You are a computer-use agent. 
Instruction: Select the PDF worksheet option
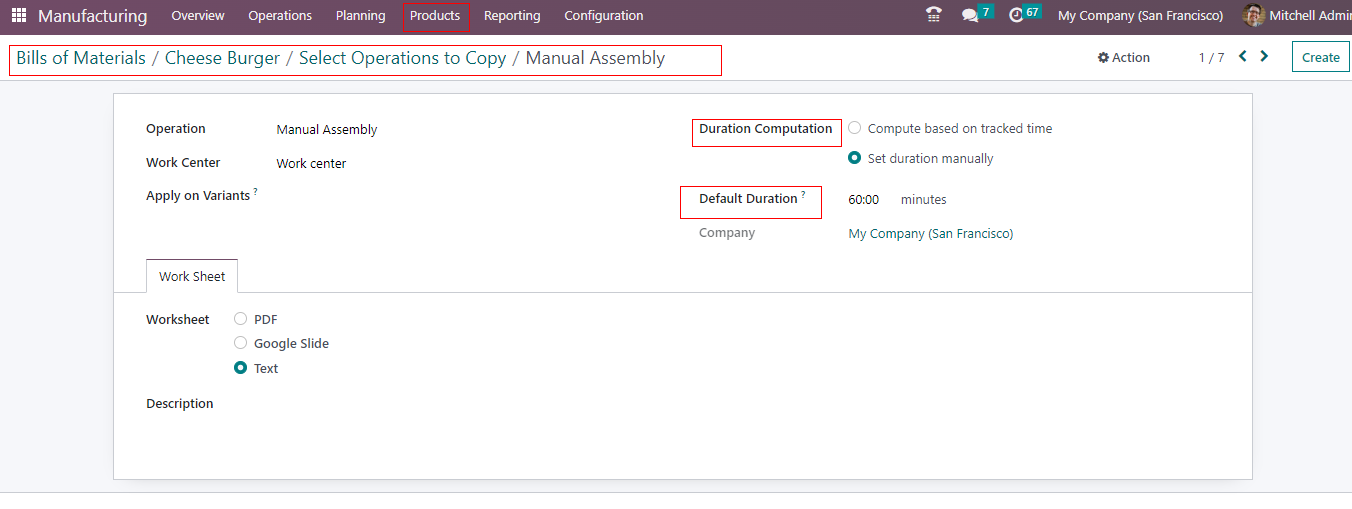pos(241,319)
